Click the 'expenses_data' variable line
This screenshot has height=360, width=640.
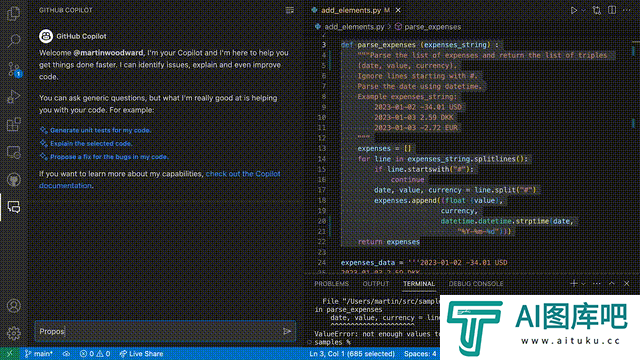(424, 262)
